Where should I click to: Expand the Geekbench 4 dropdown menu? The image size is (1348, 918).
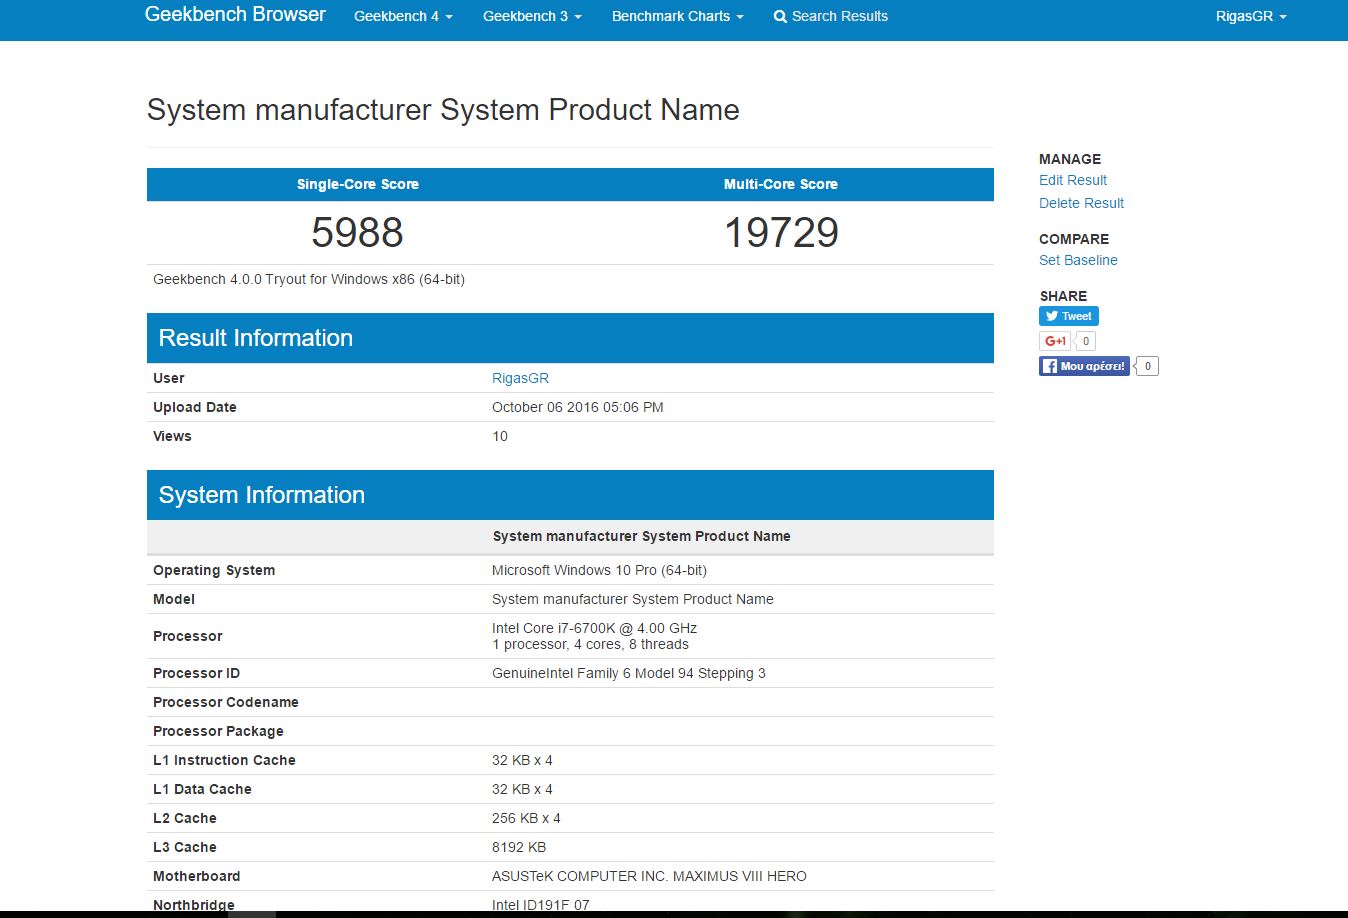403,16
